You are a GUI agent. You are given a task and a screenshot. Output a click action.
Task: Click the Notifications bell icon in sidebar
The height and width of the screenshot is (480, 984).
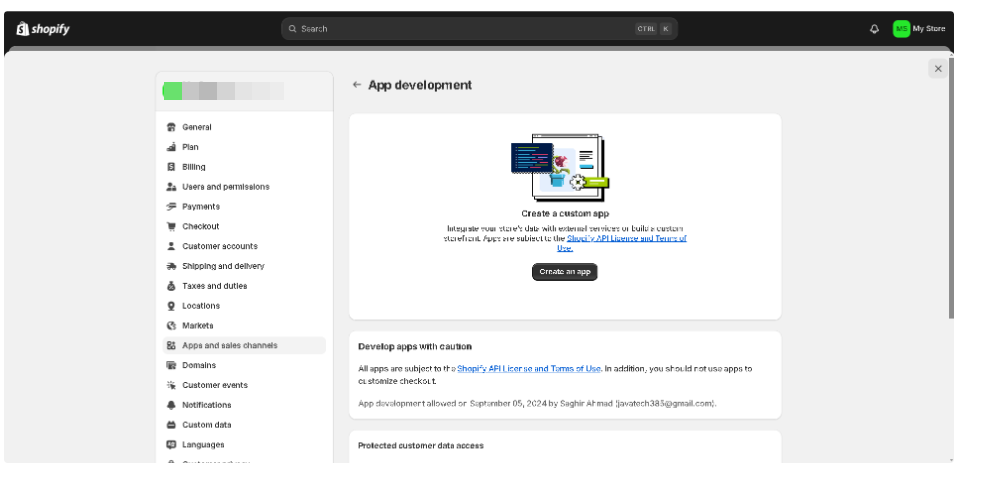[x=171, y=405]
